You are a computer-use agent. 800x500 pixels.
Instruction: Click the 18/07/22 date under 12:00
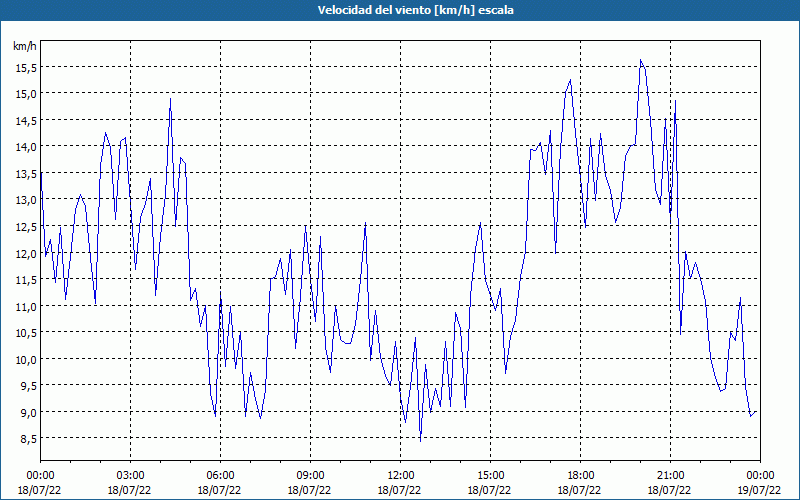(399, 490)
